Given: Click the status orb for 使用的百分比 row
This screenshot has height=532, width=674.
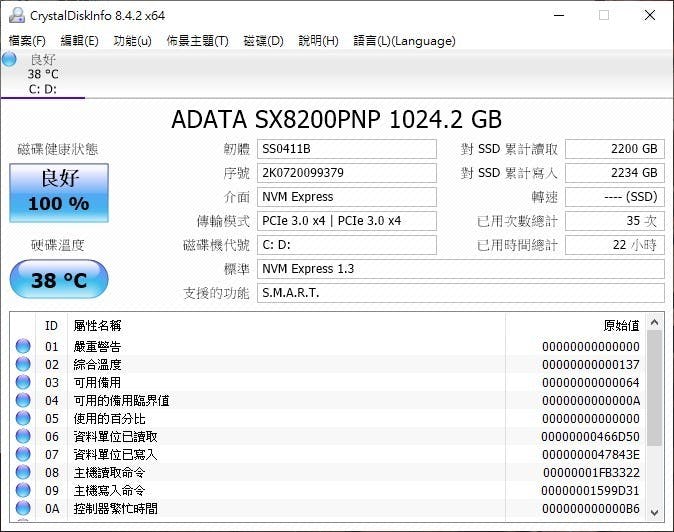Looking at the screenshot, I should click(x=23, y=419).
